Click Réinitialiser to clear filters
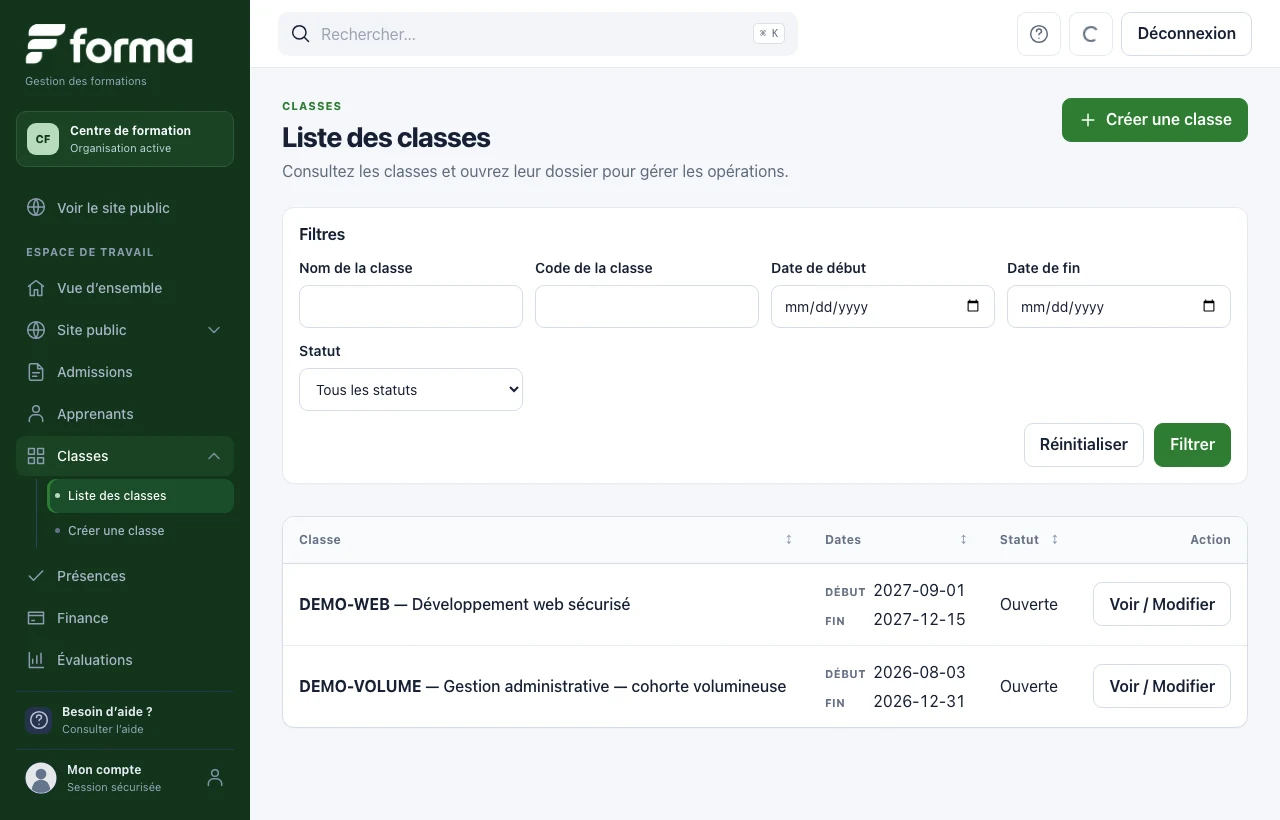This screenshot has width=1280, height=820. (x=1084, y=445)
